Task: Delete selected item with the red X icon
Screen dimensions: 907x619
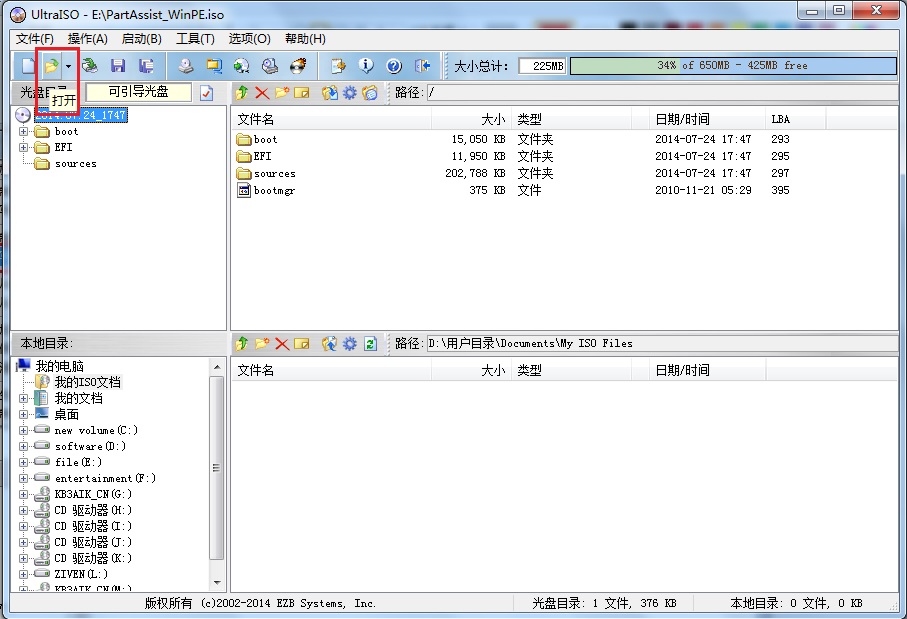Action: 260,91
